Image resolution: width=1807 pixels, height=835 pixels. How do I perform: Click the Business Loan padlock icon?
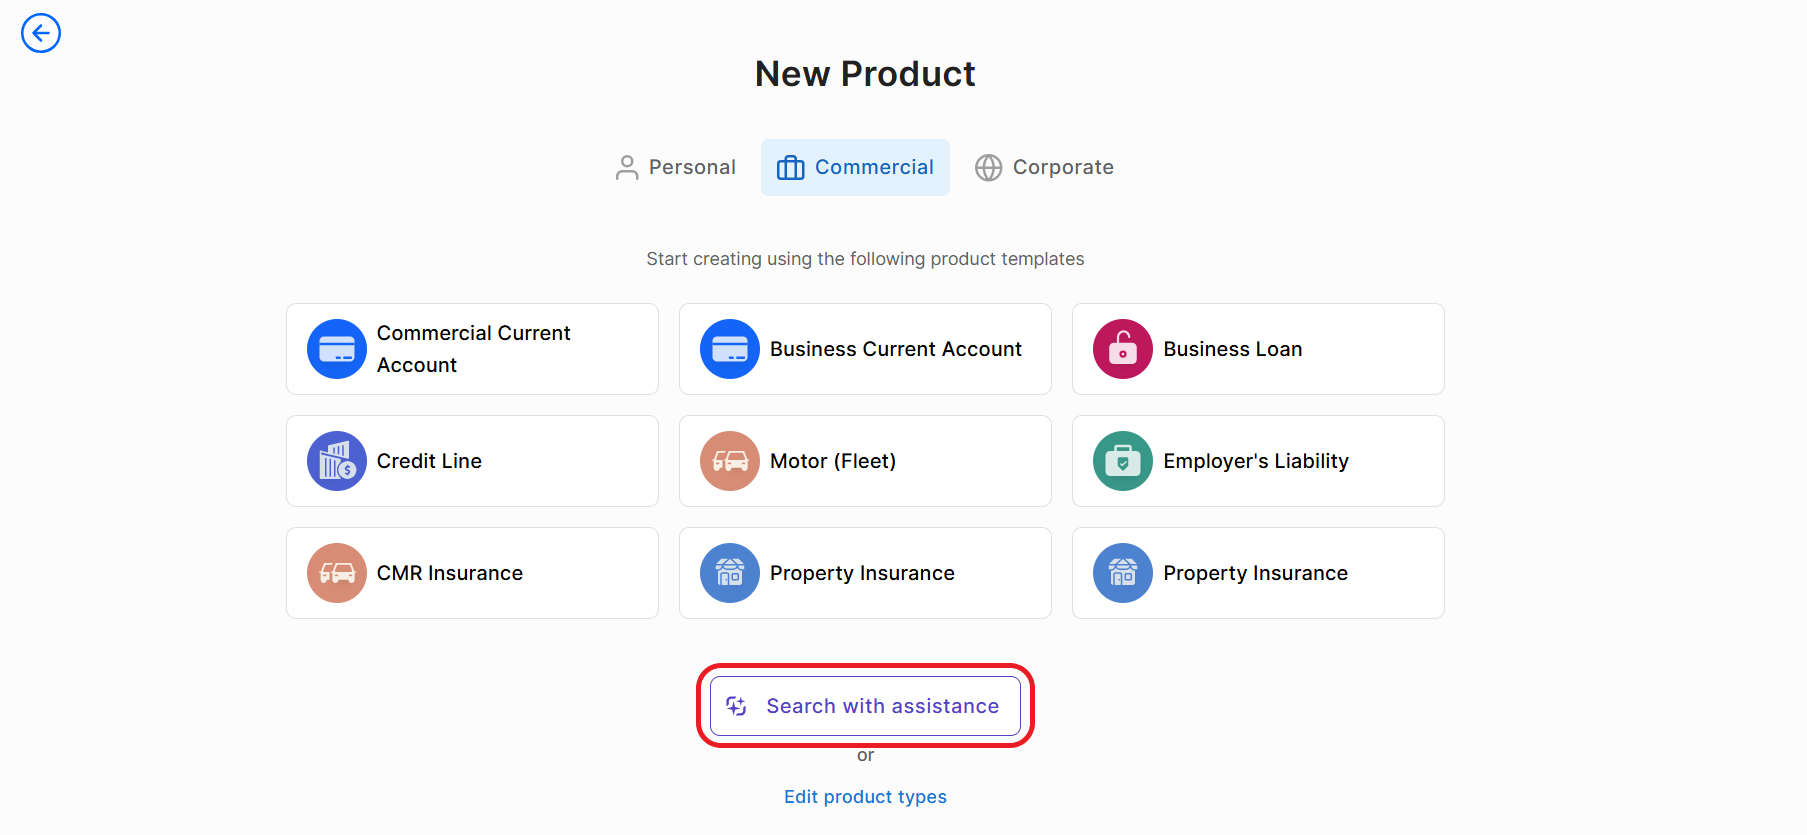pos(1122,349)
